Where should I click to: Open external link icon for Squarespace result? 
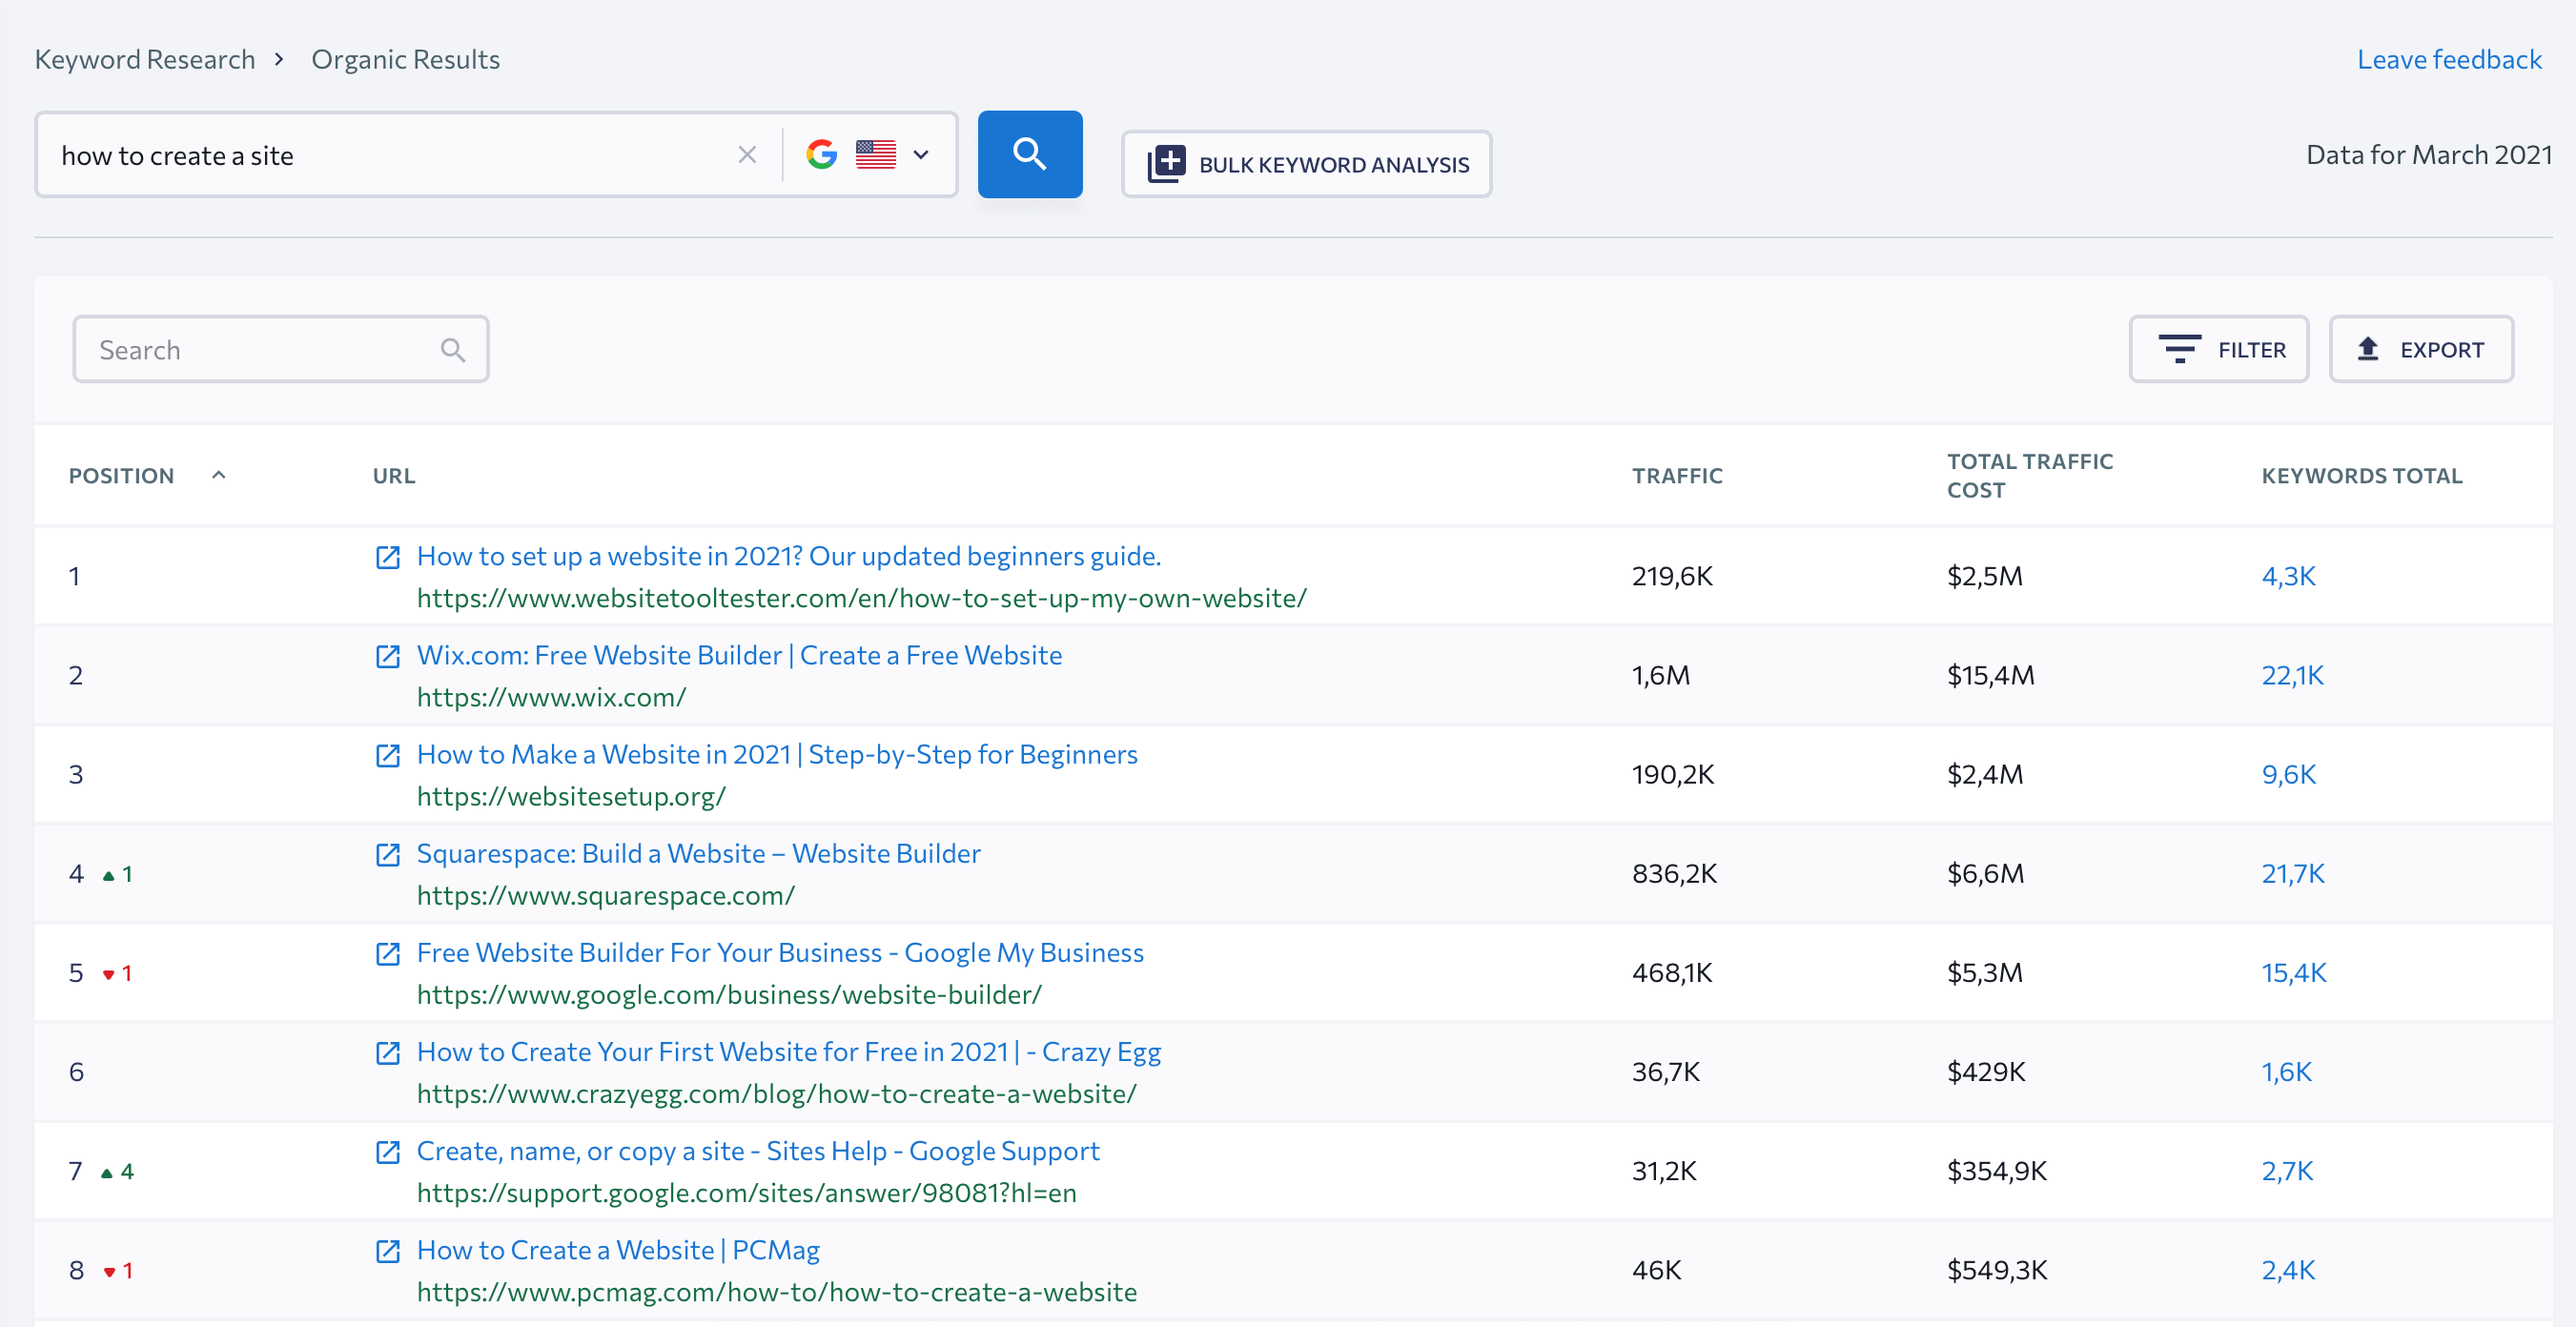coord(388,854)
